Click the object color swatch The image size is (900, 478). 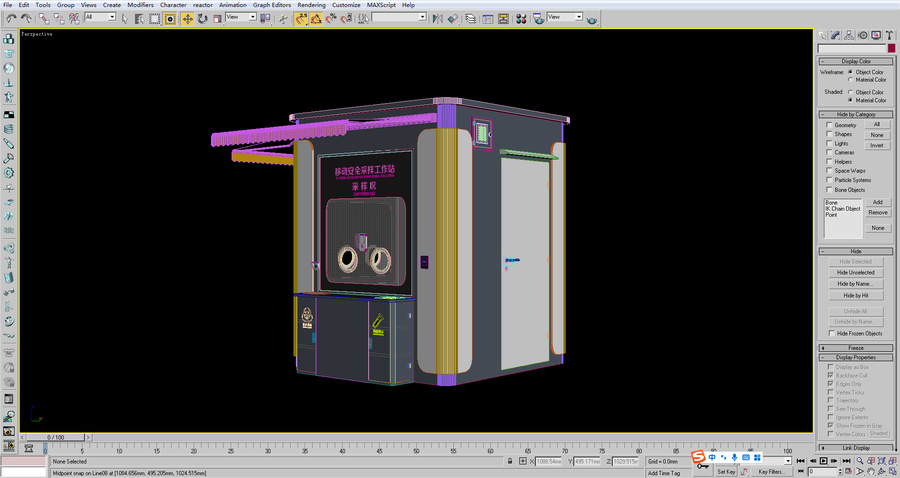pyautogui.click(x=891, y=48)
